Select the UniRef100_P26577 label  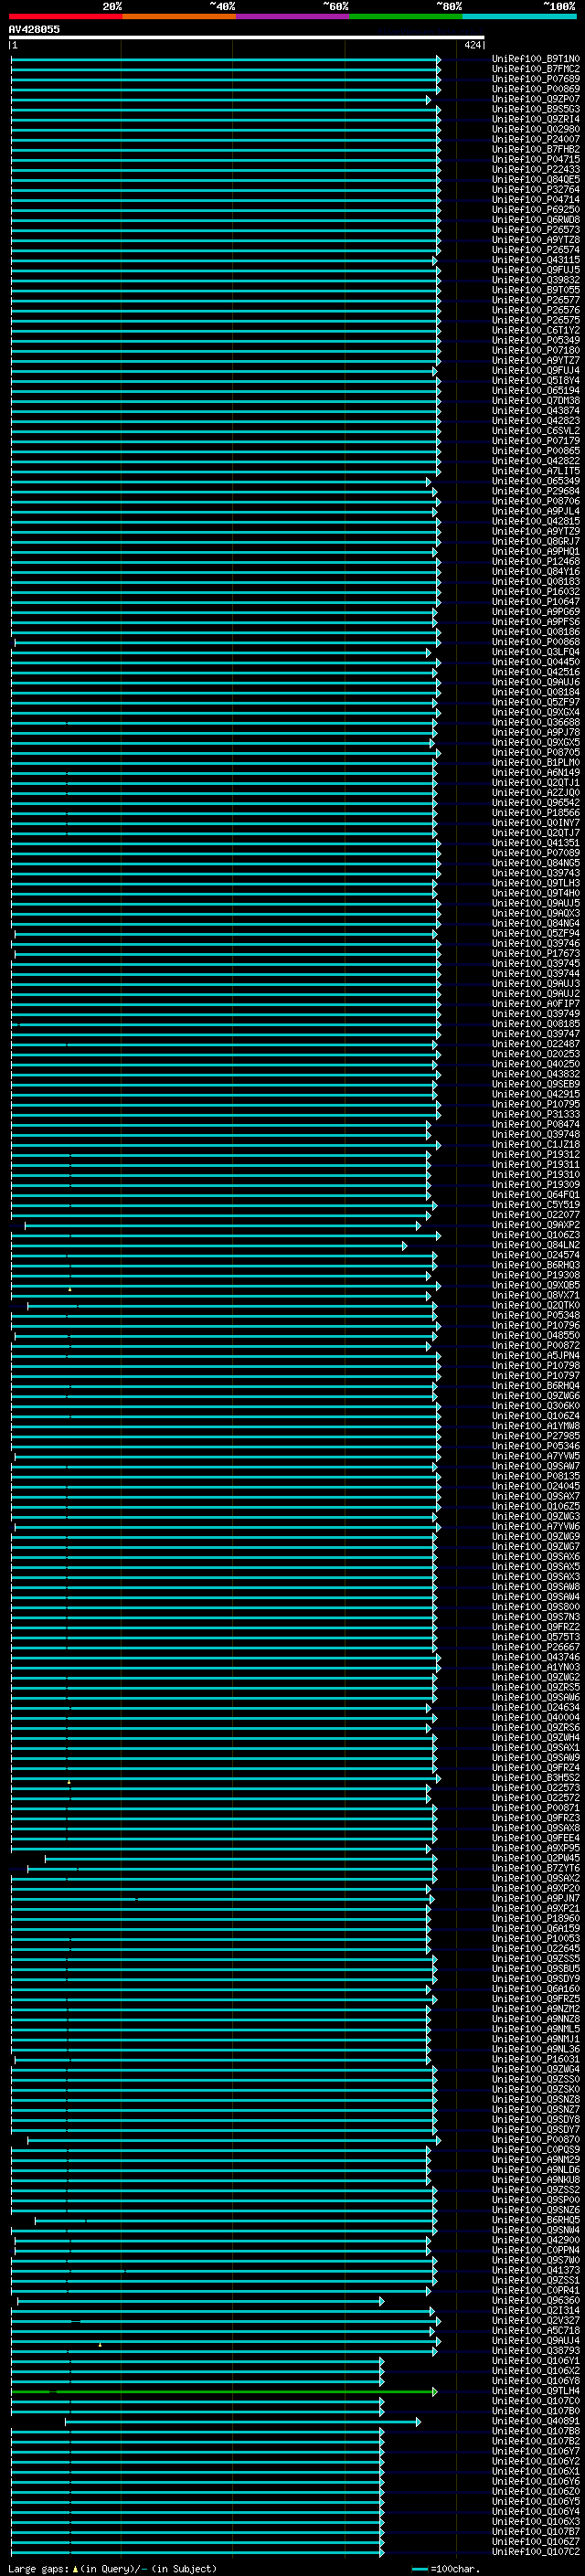pos(535,300)
